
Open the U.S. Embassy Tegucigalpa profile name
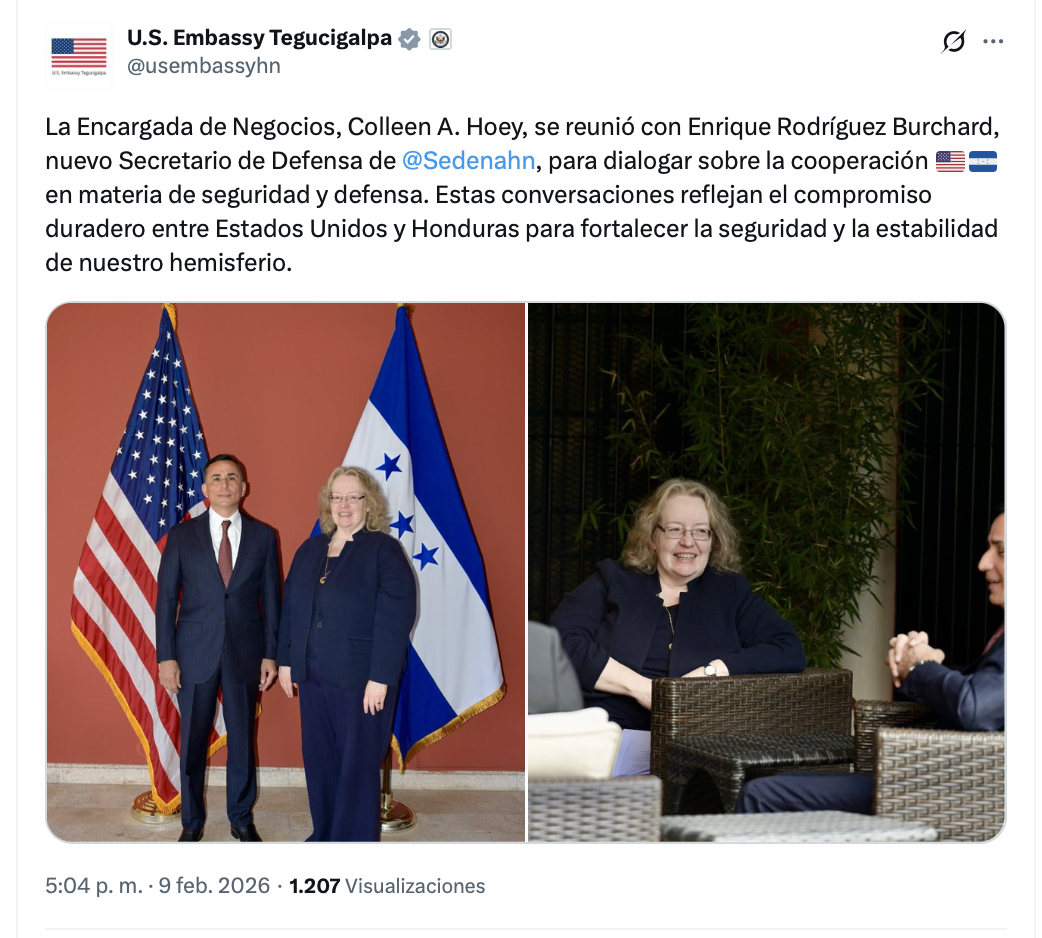pyautogui.click(x=259, y=38)
